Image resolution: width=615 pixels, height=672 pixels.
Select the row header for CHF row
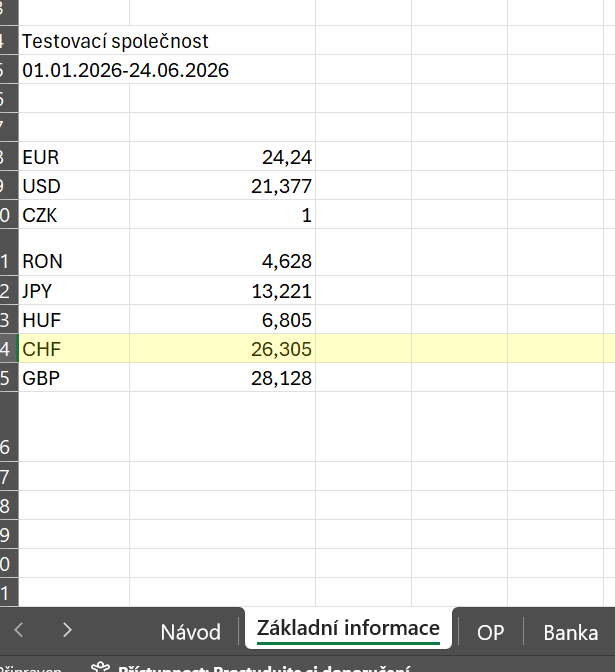click(x=9, y=348)
